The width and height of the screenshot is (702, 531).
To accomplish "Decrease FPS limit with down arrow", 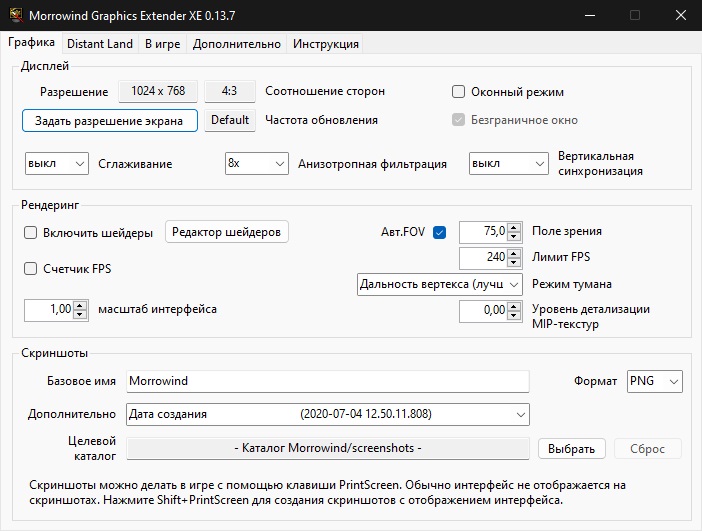I will tap(514, 263).
